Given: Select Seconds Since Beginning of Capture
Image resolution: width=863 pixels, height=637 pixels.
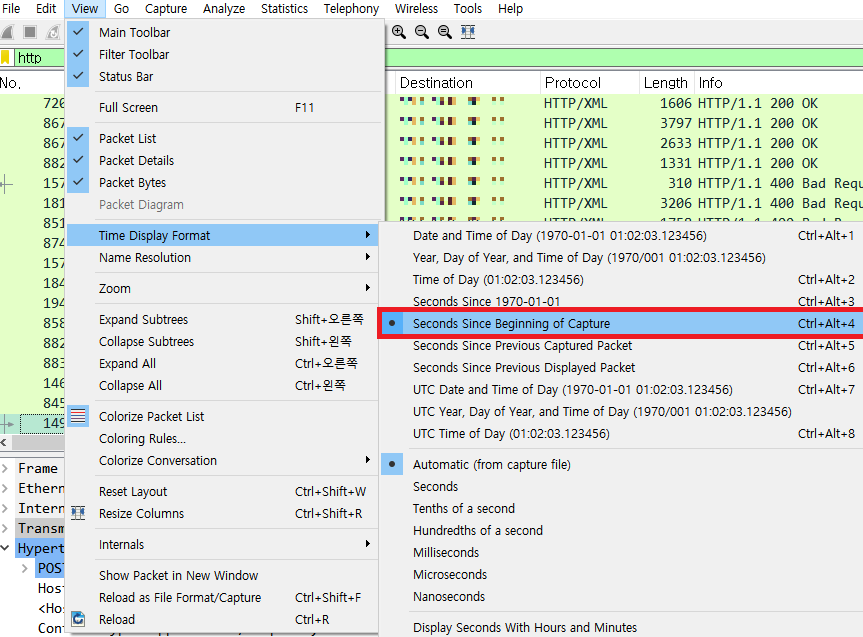Looking at the screenshot, I should point(620,323).
